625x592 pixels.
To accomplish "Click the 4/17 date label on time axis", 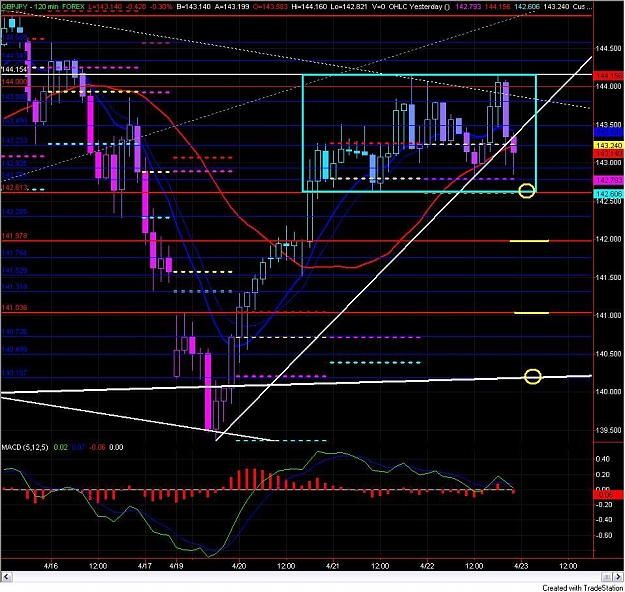I will pos(145,566).
